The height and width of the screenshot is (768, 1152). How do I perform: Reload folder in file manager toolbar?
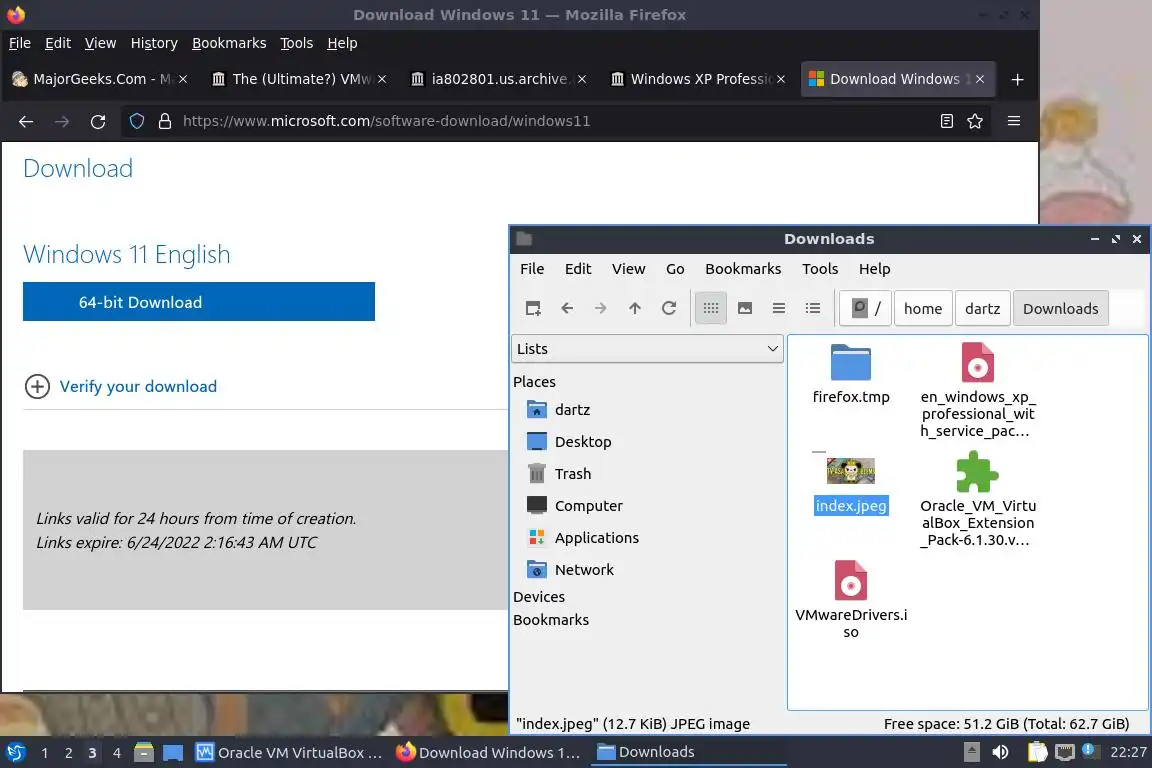pyautogui.click(x=669, y=309)
